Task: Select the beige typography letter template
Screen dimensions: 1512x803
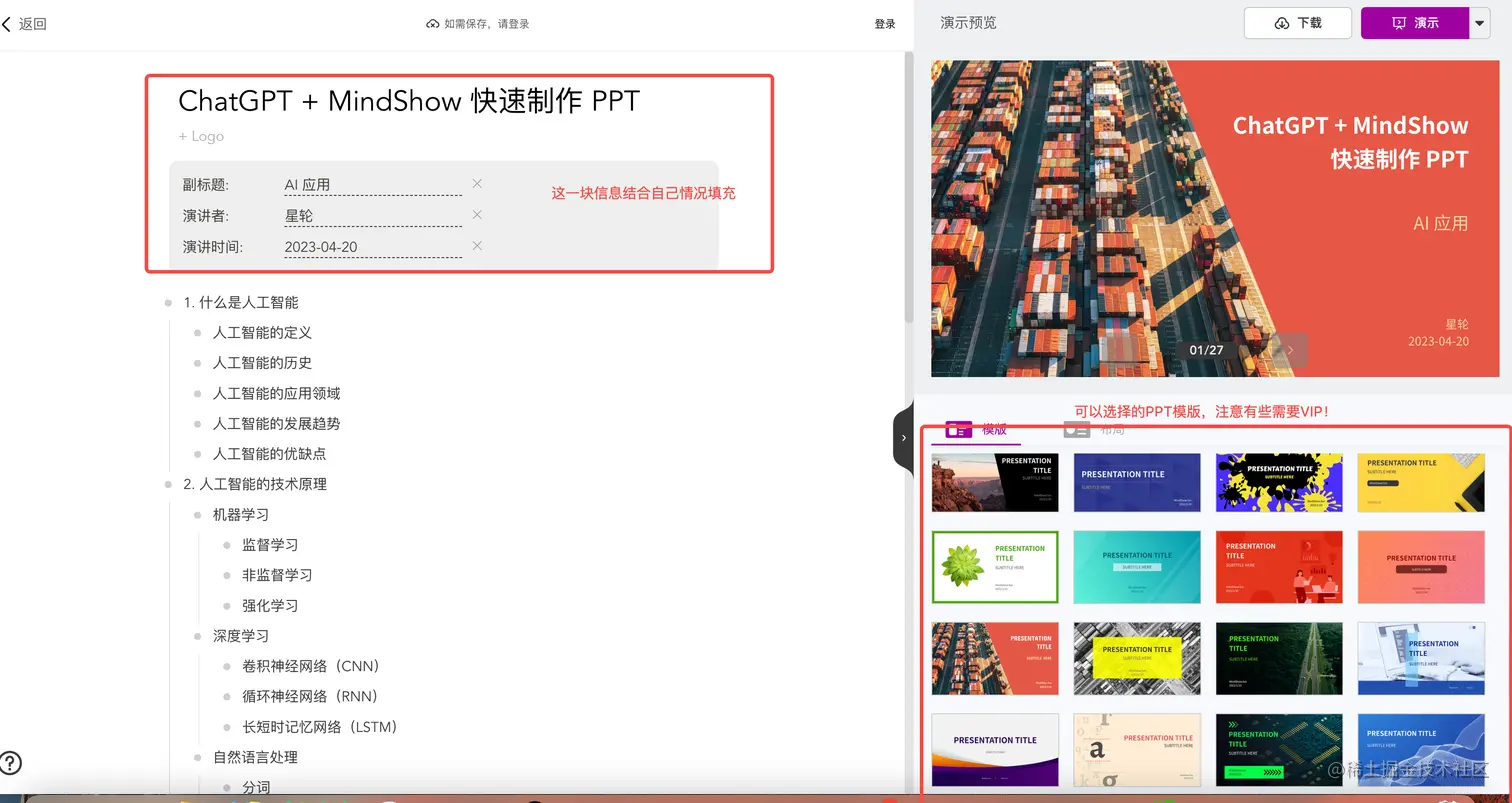Action: pyautogui.click(x=1137, y=750)
